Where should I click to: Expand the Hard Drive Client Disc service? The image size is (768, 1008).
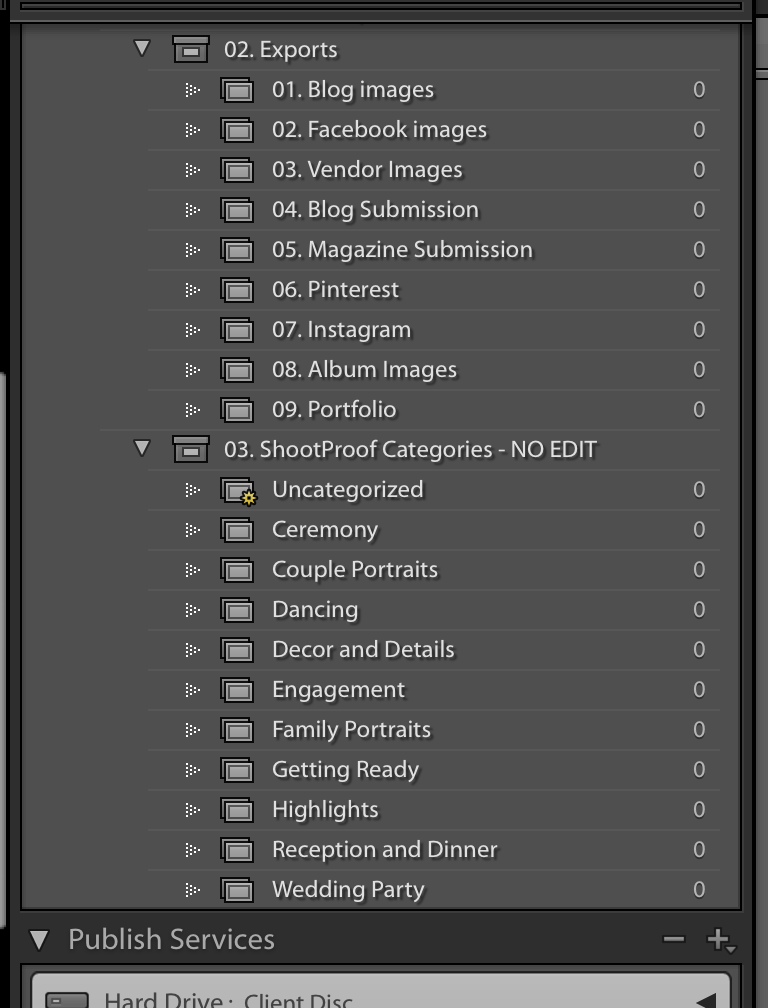coord(706,1002)
